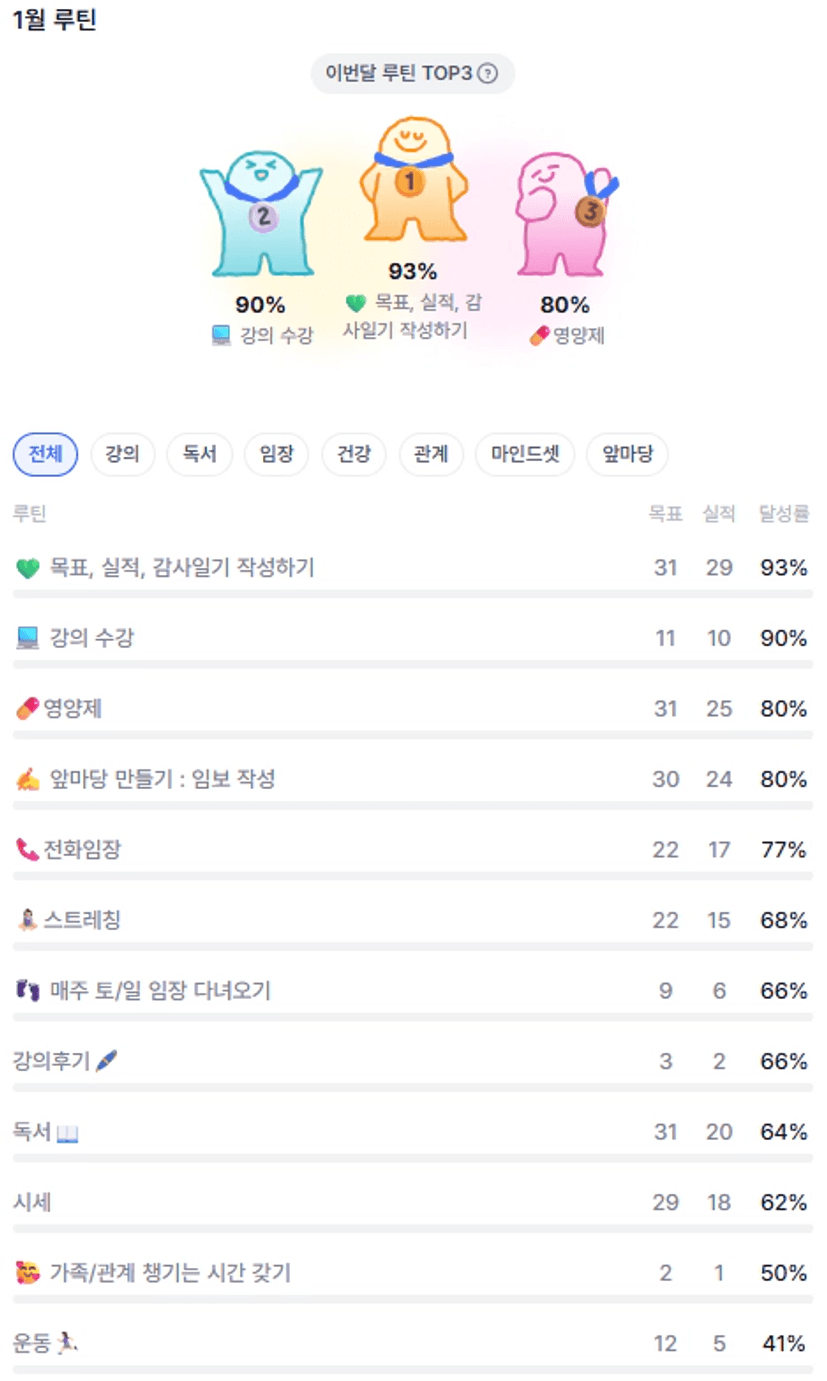Click the footprints icon beside 매주 토/일 임장
The height and width of the screenshot is (1381, 827).
pyautogui.click(x=27, y=991)
